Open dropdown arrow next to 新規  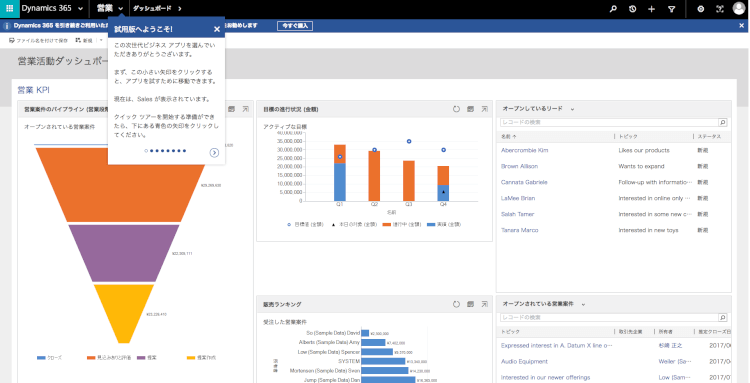[101, 41]
